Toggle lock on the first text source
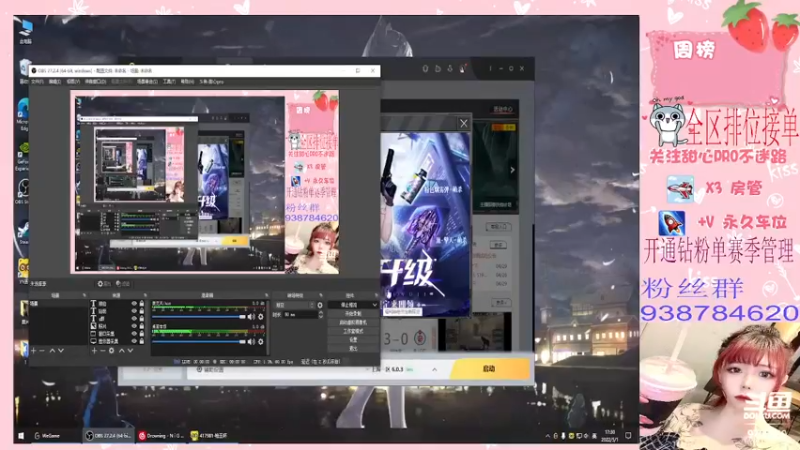This screenshot has height=450, width=800. point(142,304)
